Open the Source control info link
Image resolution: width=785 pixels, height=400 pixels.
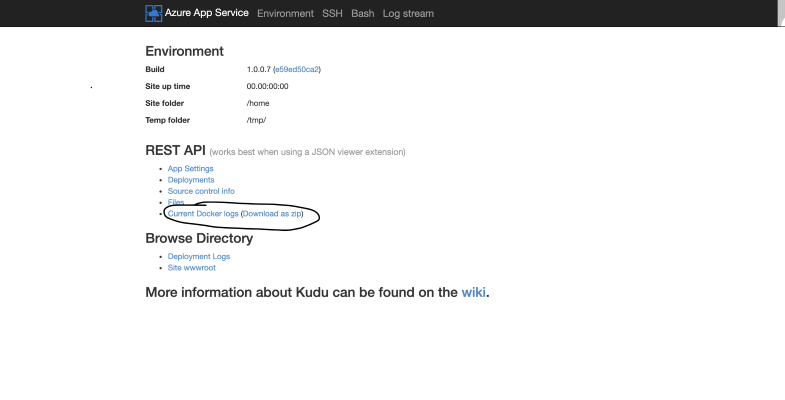pyautogui.click(x=201, y=191)
